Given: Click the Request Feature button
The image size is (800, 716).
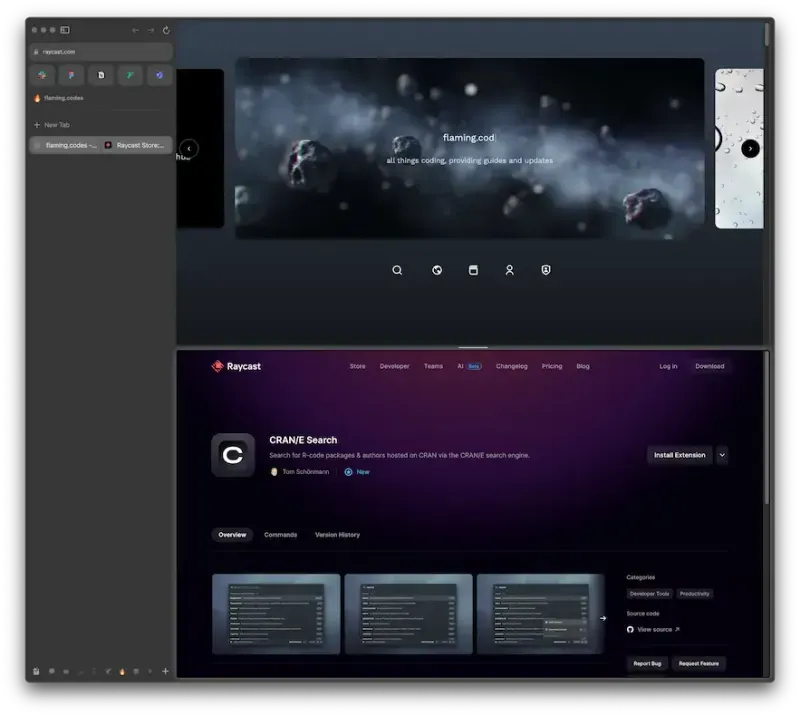Looking at the screenshot, I should coord(698,664).
